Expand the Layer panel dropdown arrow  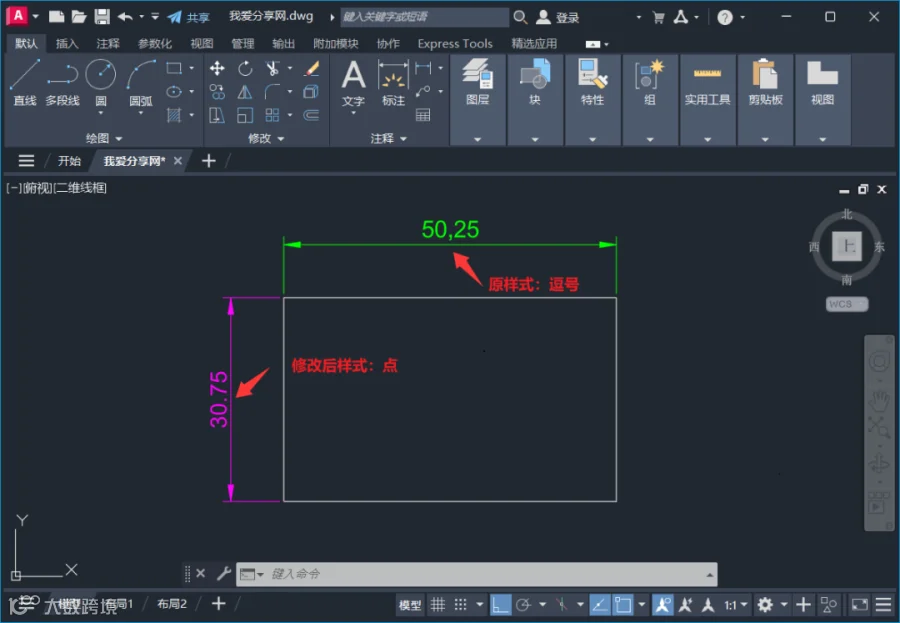478,140
